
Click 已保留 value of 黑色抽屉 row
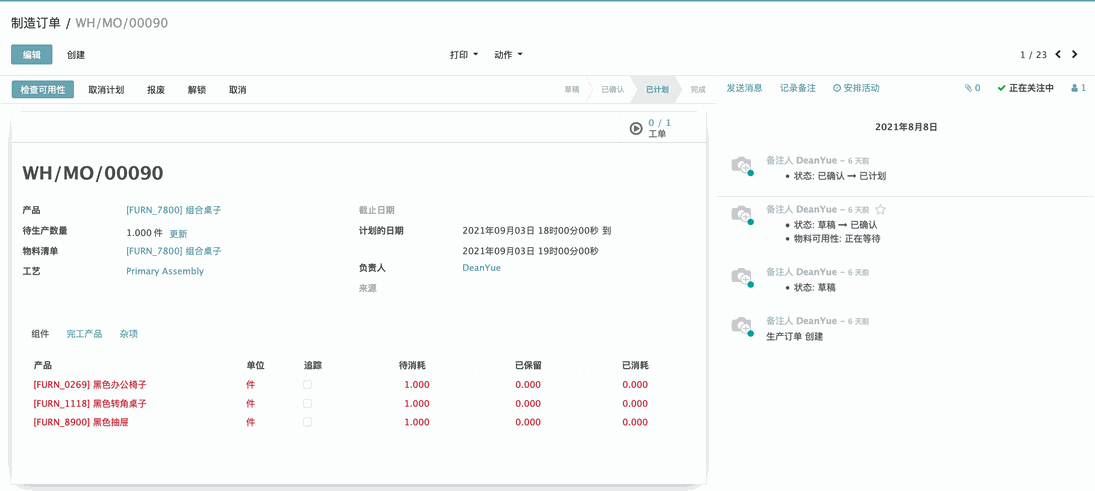[x=528, y=422]
